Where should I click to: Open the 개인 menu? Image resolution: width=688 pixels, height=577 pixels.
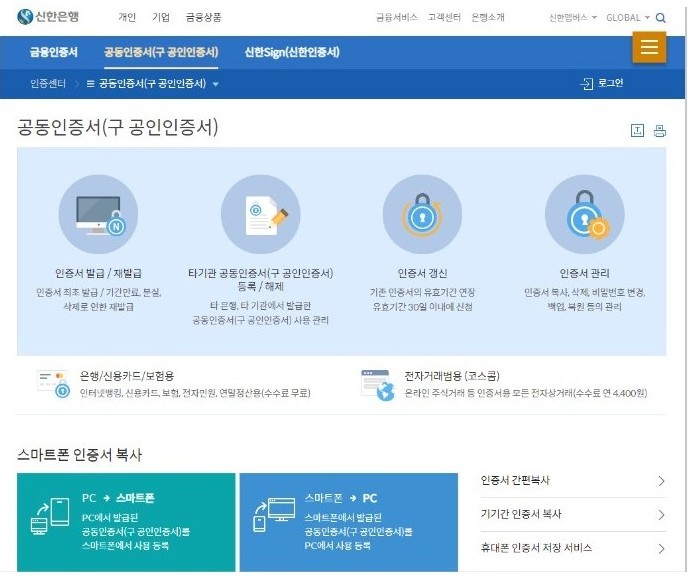127,17
